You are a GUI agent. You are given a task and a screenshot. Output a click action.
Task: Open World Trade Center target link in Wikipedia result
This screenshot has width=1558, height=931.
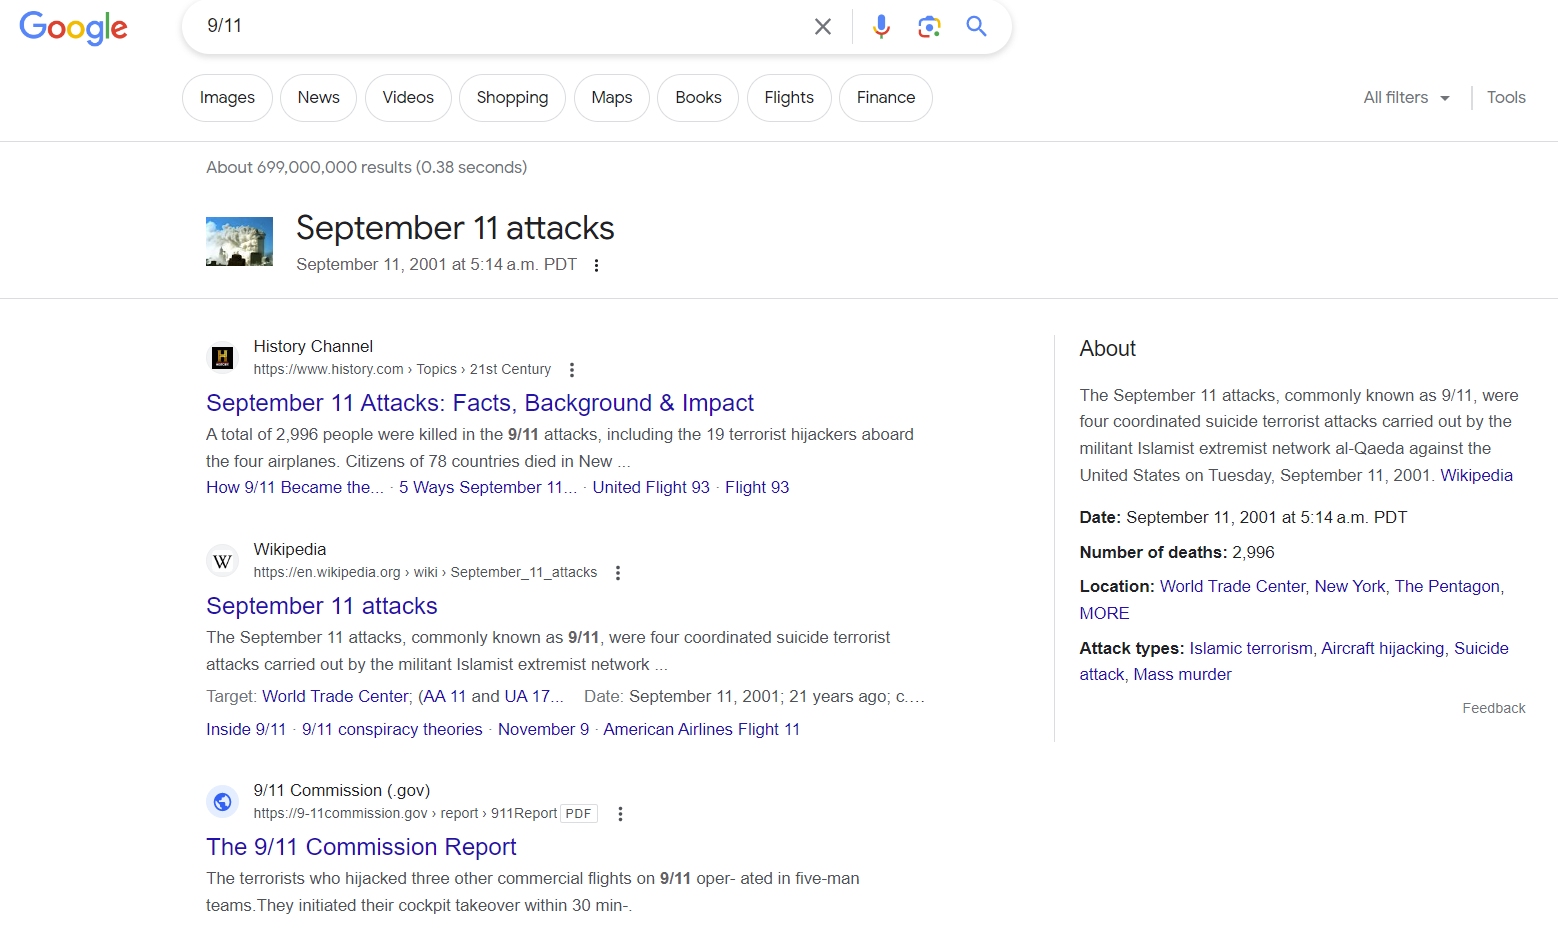coord(336,697)
